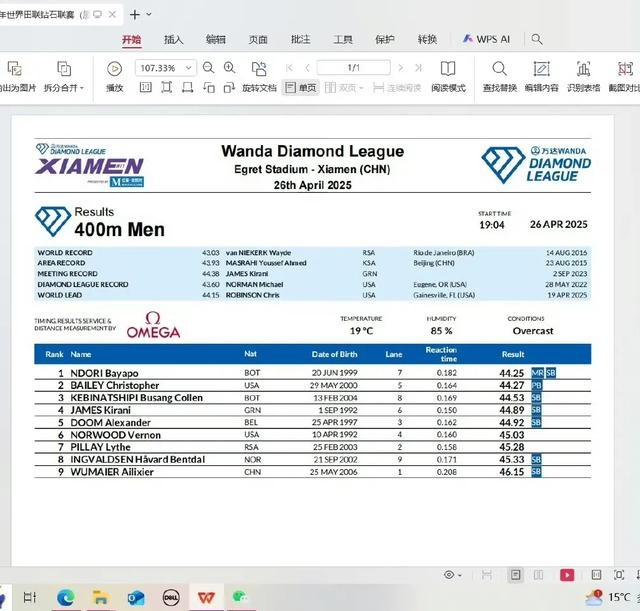Click the page number 1/1 field
The image size is (640, 611).
click(353, 68)
